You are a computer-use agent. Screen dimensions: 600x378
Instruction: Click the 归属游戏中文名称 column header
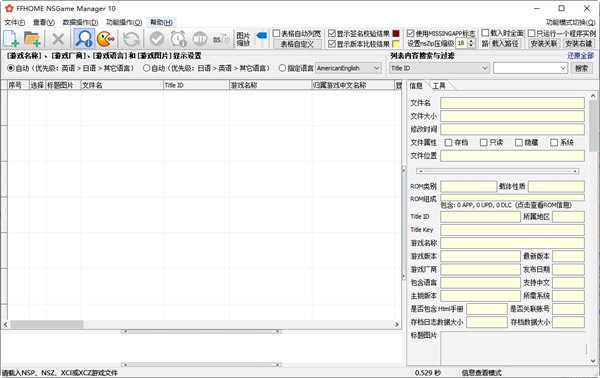click(x=353, y=85)
